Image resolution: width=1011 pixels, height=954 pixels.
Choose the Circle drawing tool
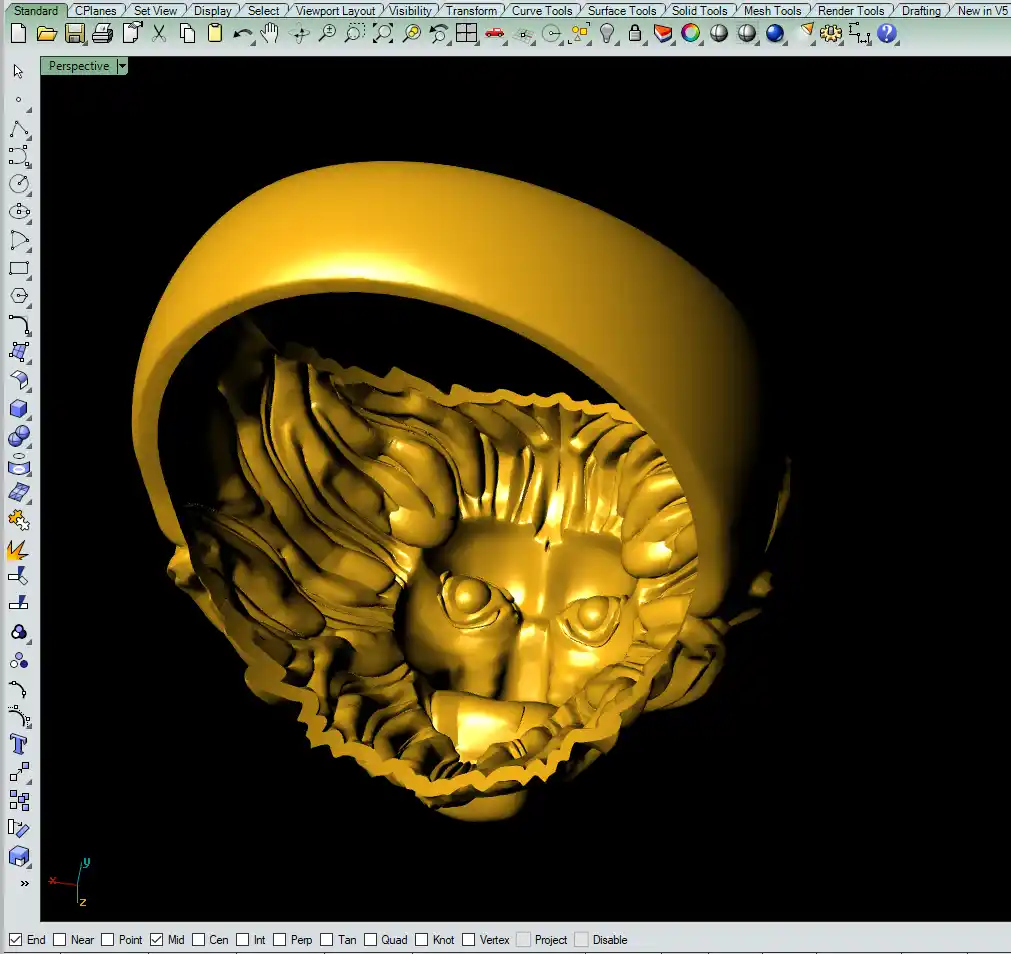[18, 184]
